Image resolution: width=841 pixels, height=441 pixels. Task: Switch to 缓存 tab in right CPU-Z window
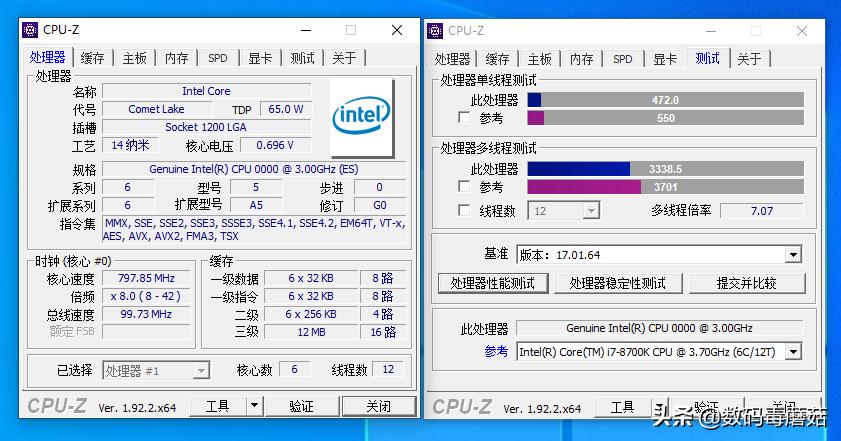[497, 59]
